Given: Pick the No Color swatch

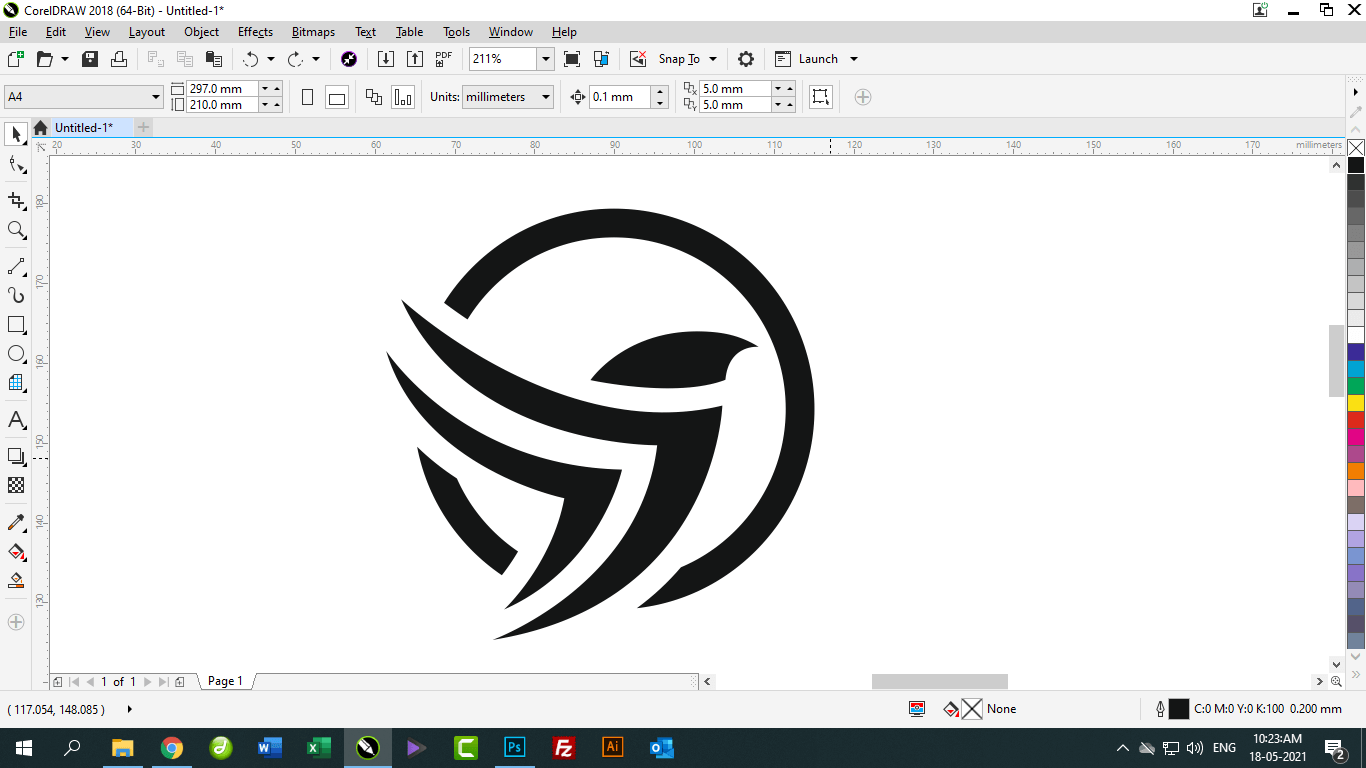Looking at the screenshot, I should tap(1356, 148).
